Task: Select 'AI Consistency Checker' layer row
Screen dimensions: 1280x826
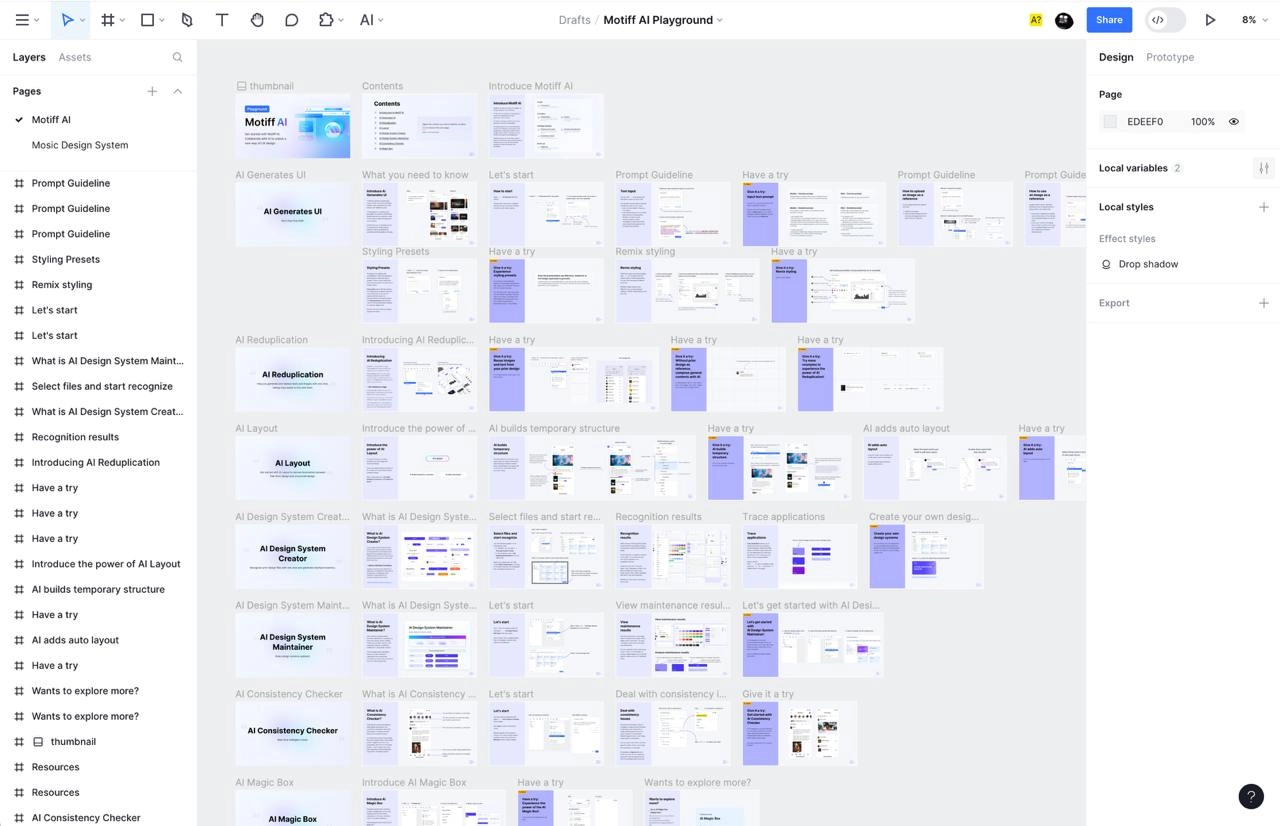Action: tap(98, 817)
